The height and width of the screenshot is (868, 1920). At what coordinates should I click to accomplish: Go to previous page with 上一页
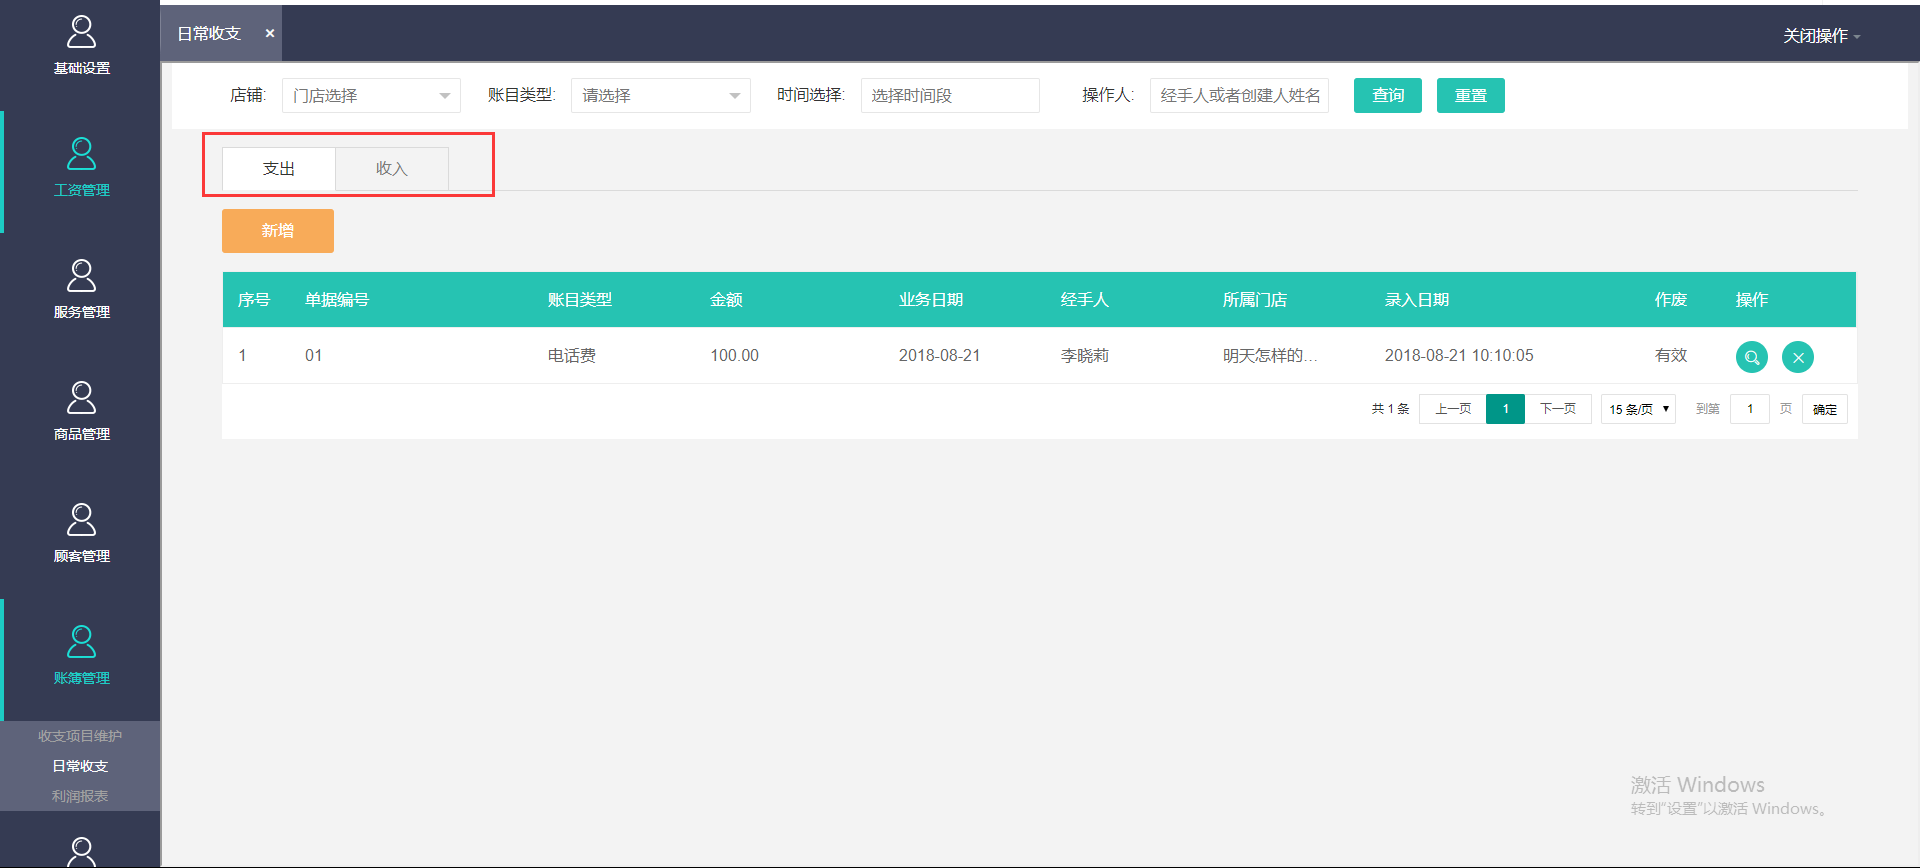tap(1452, 409)
